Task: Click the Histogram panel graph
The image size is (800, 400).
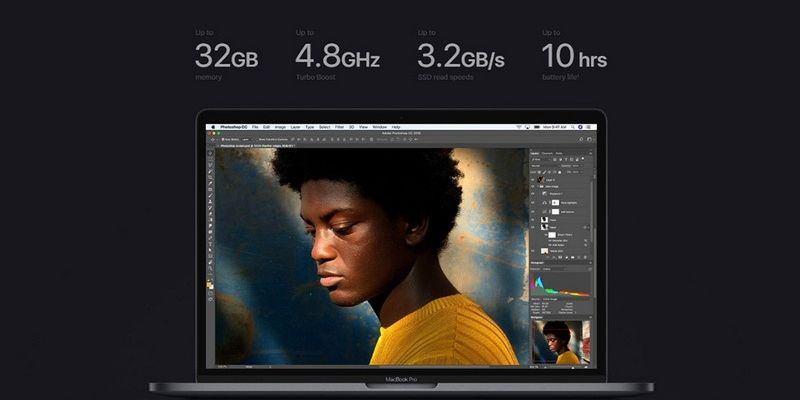Action: [x=561, y=285]
